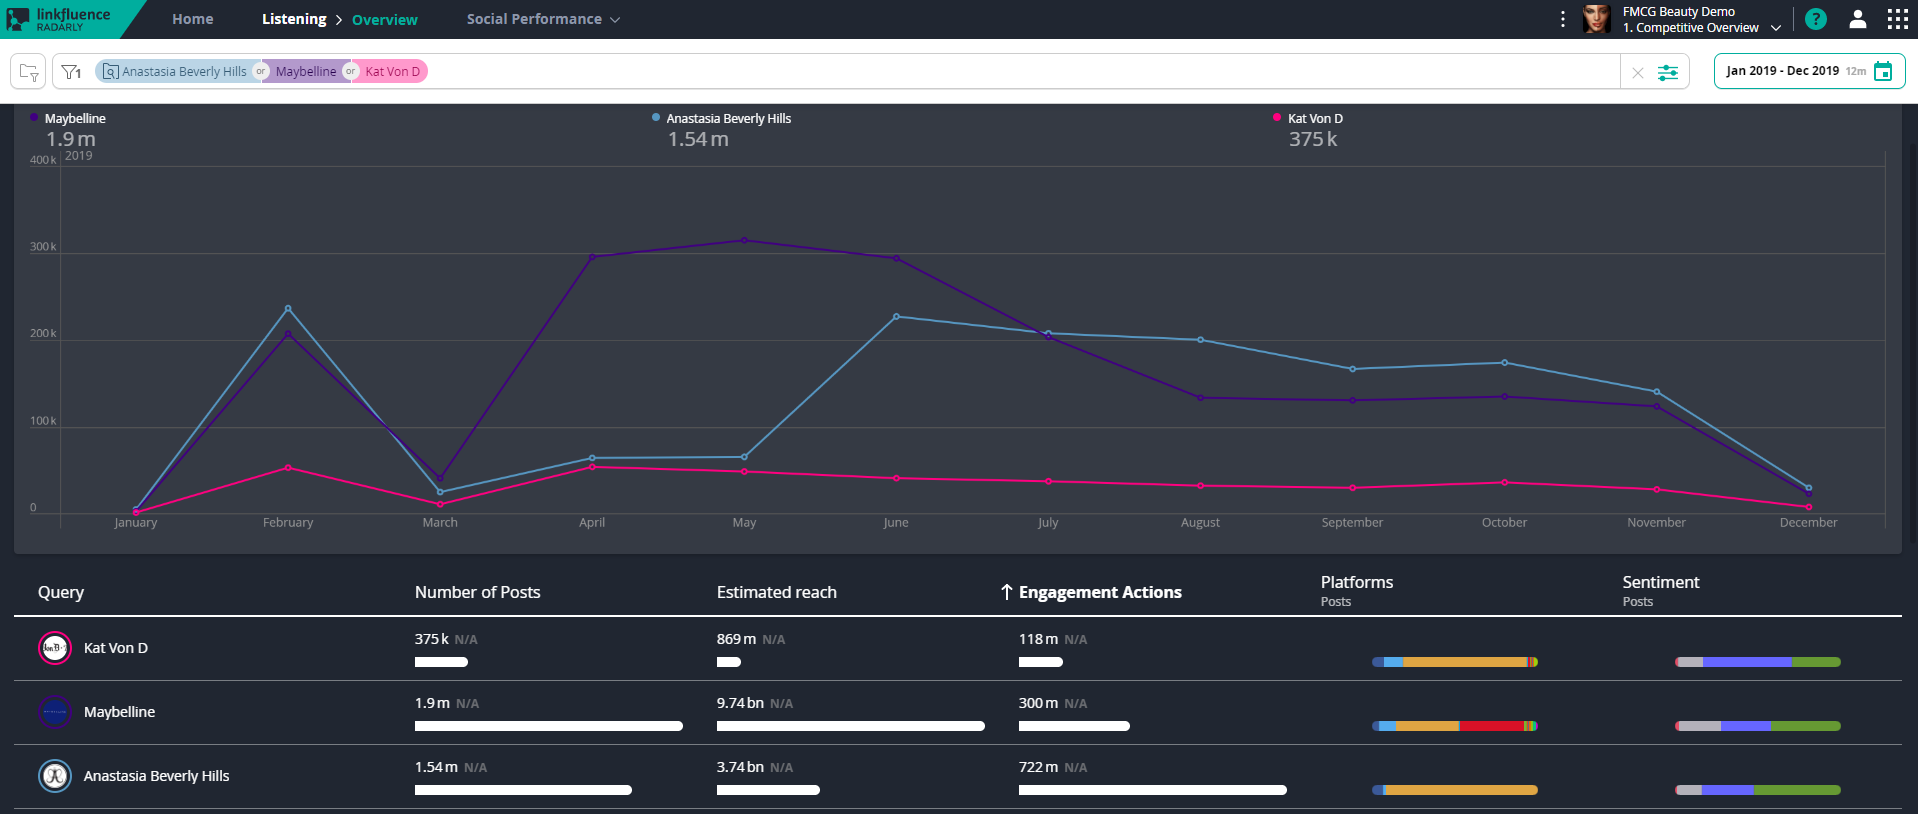Image resolution: width=1918 pixels, height=814 pixels.
Task: Toggle Kat Von D series in legend
Action: click(1308, 118)
